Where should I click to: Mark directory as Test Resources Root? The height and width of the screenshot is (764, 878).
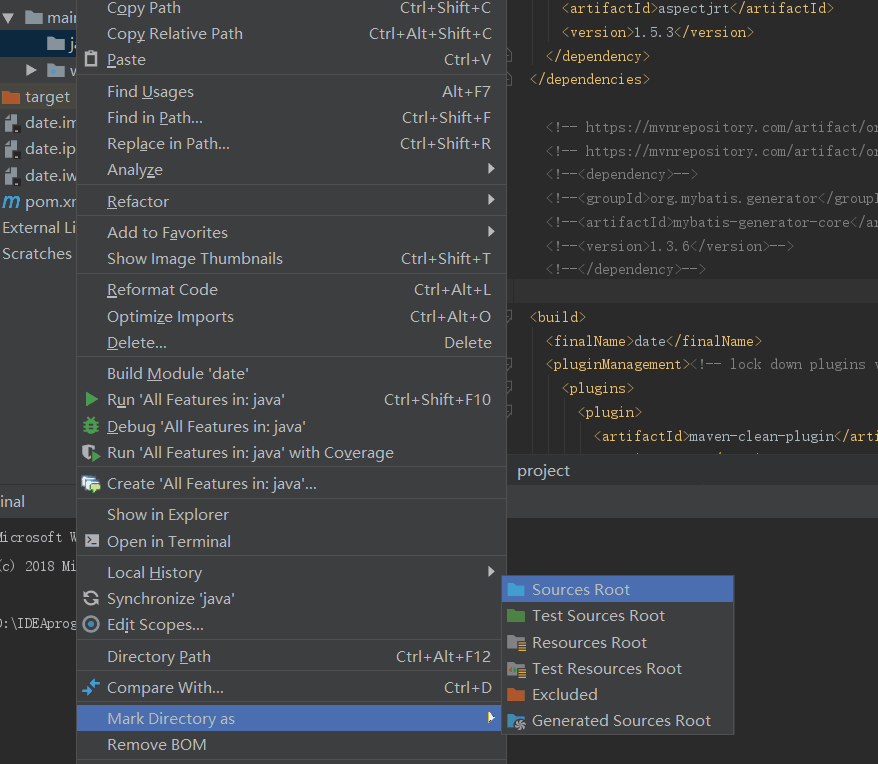coord(618,669)
